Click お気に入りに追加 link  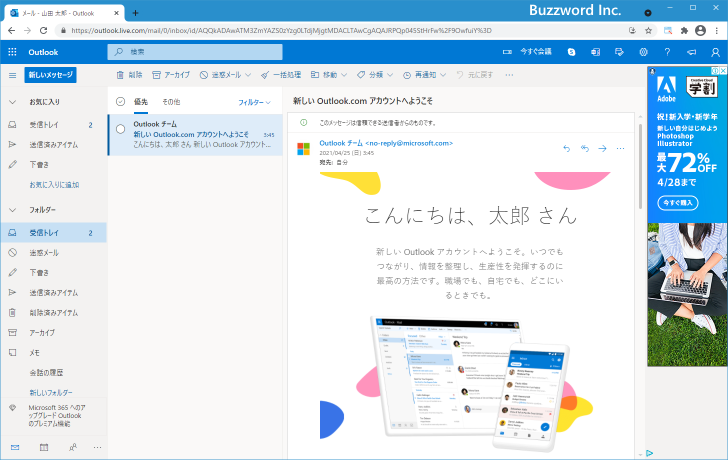54,185
